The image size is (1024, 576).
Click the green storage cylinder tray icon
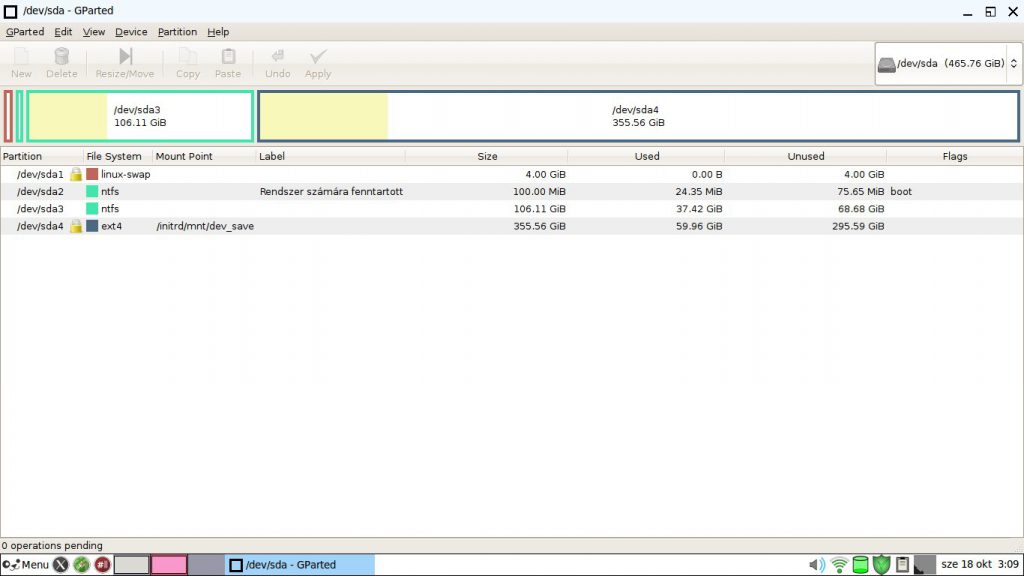click(861, 564)
